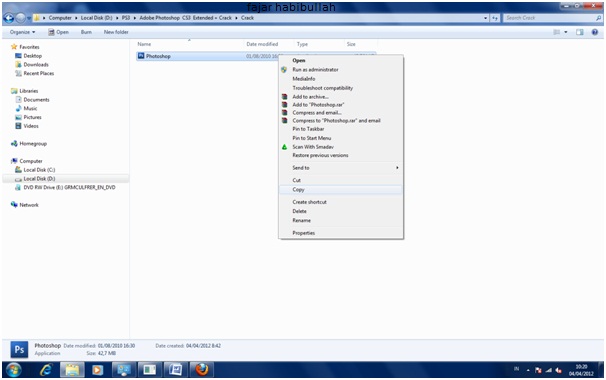606x380 pixels.
Task: Sort by Date modified column header
Action: 262,44
